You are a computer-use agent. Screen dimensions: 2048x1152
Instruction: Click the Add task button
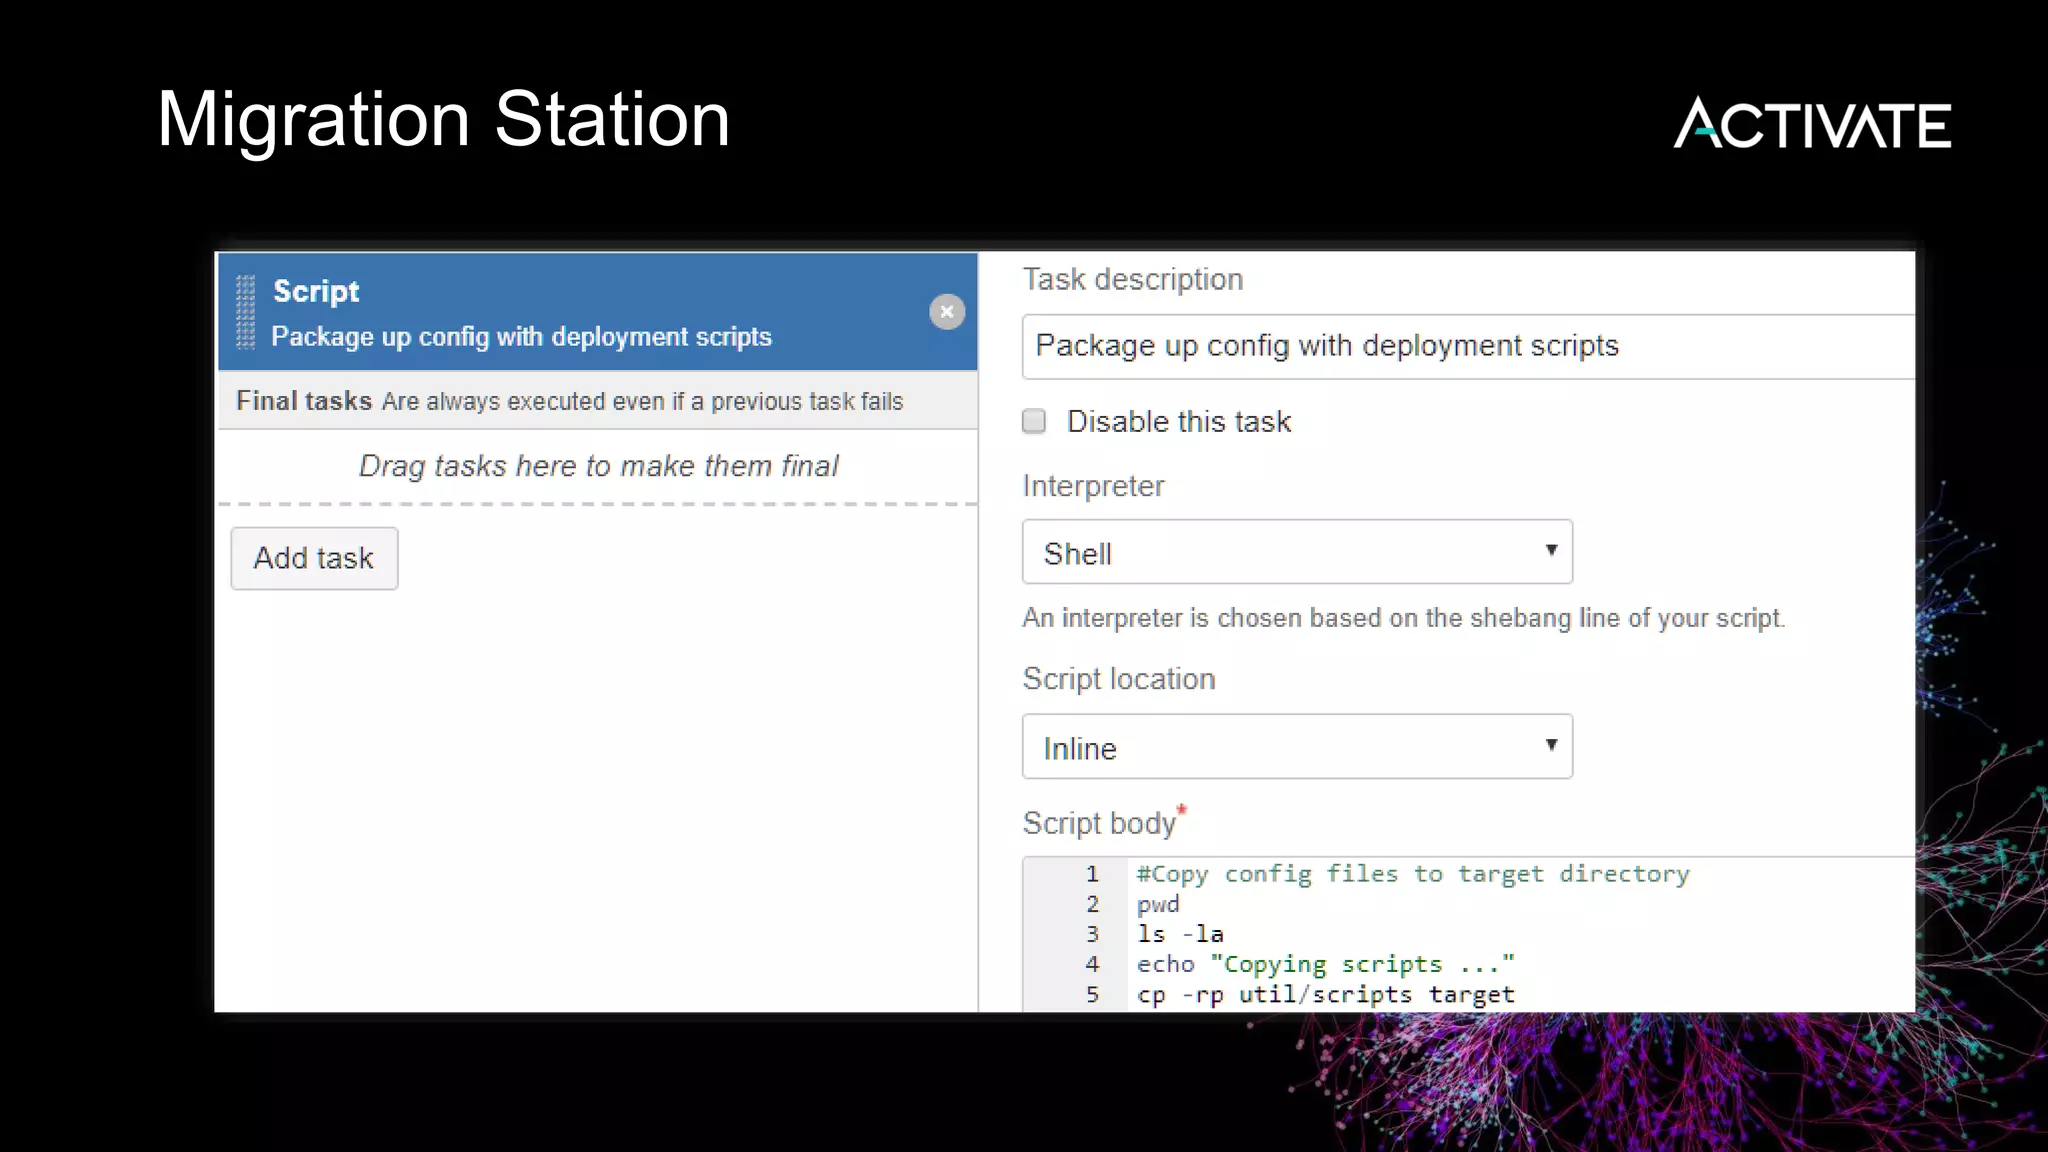coord(314,558)
